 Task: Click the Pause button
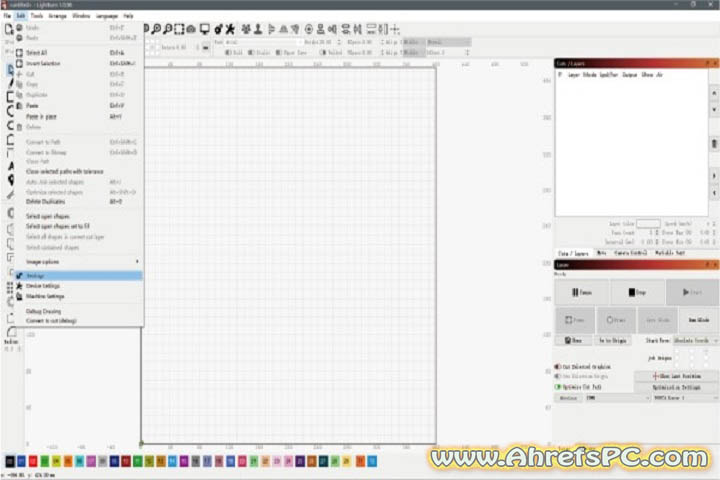coord(582,292)
